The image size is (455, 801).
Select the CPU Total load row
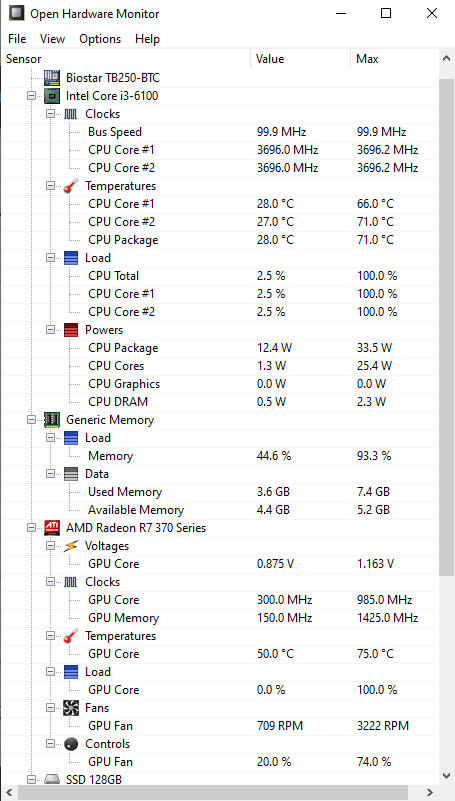(221, 276)
